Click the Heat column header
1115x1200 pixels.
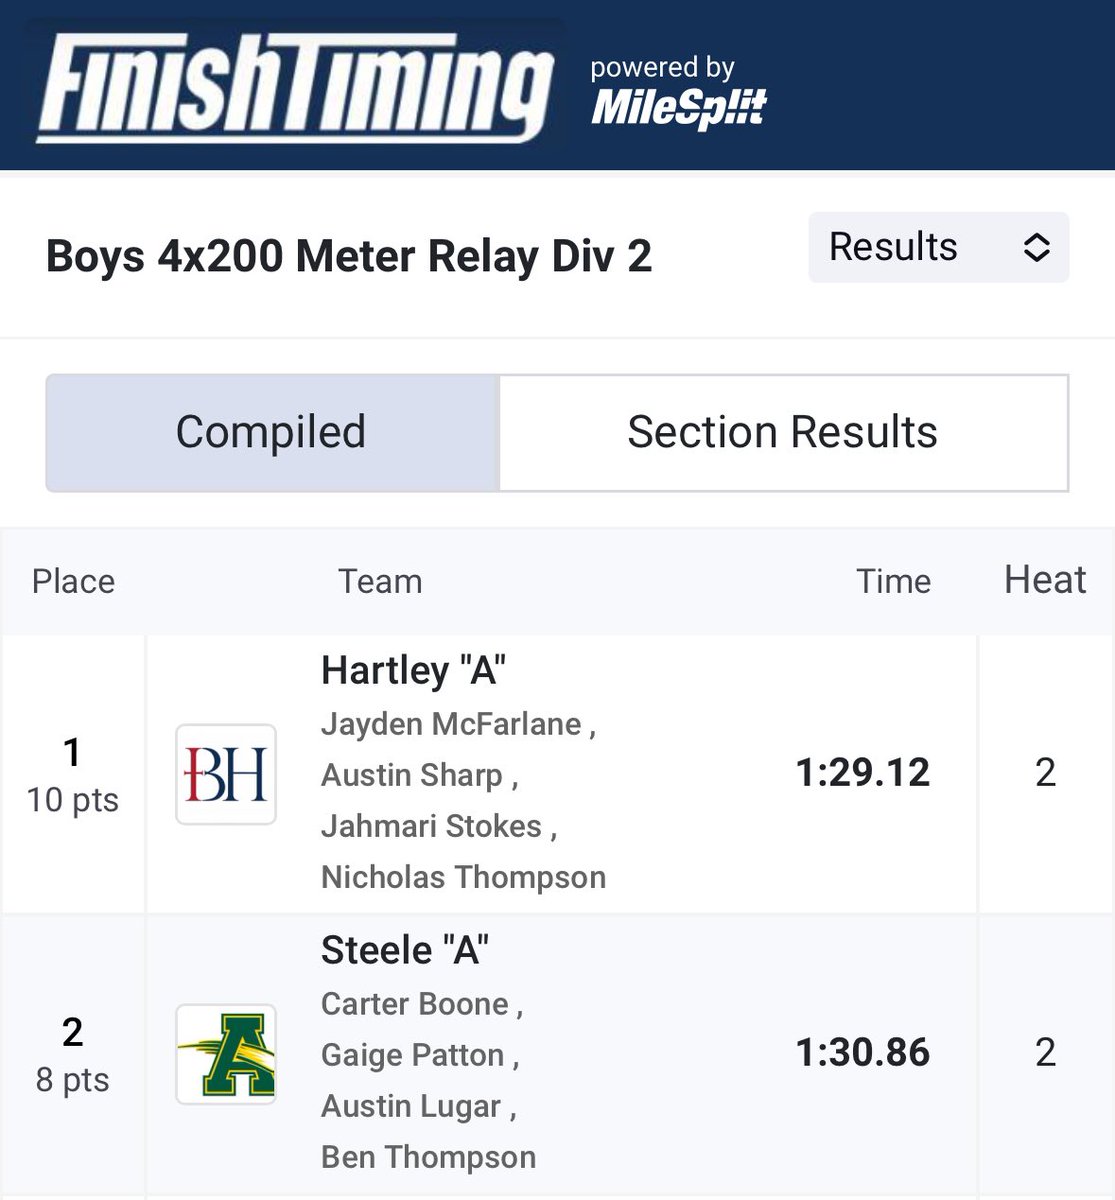click(1045, 580)
